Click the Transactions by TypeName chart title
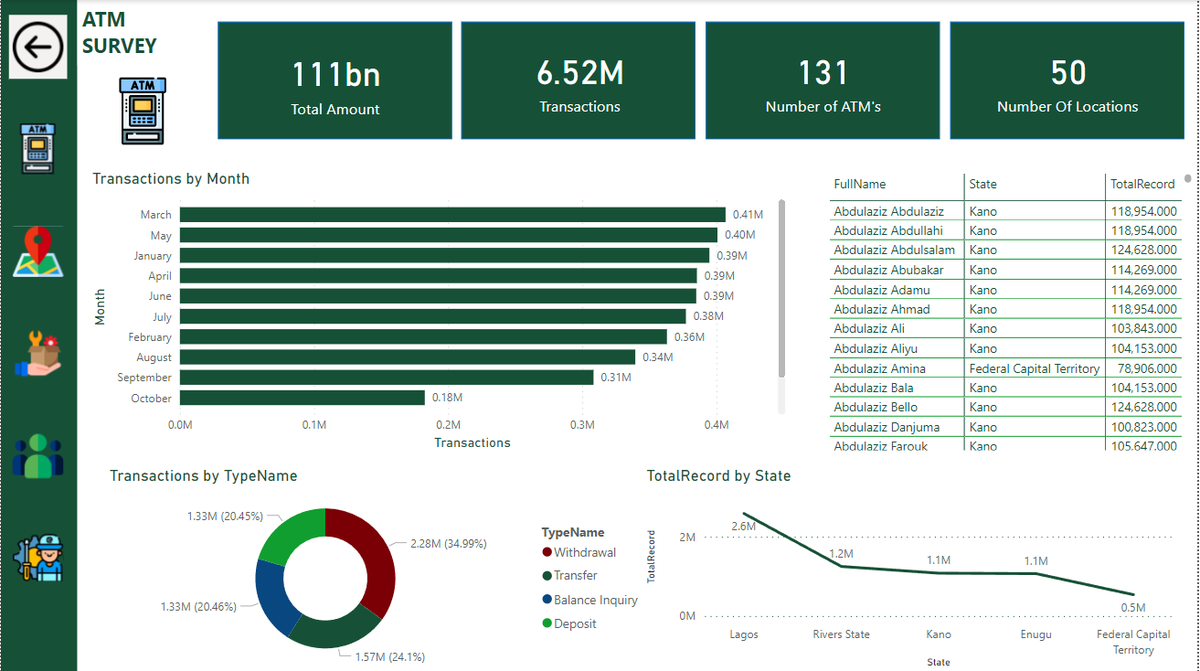This screenshot has width=1200, height=671. point(203,476)
